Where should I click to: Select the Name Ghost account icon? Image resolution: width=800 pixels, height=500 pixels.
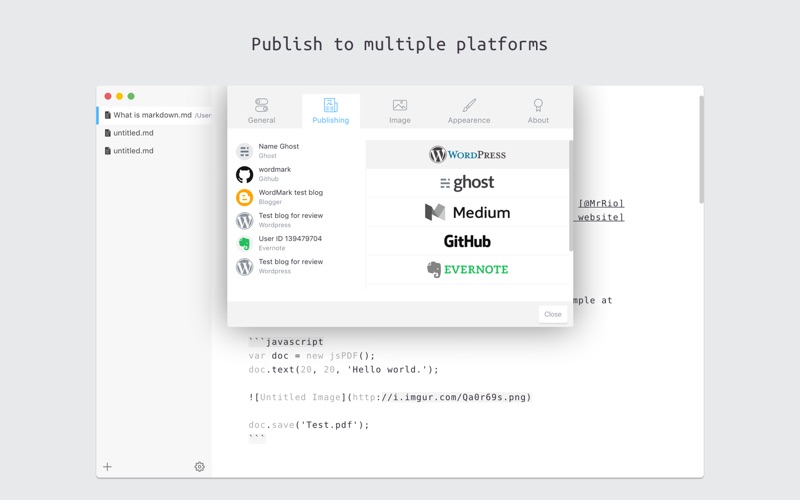244,151
